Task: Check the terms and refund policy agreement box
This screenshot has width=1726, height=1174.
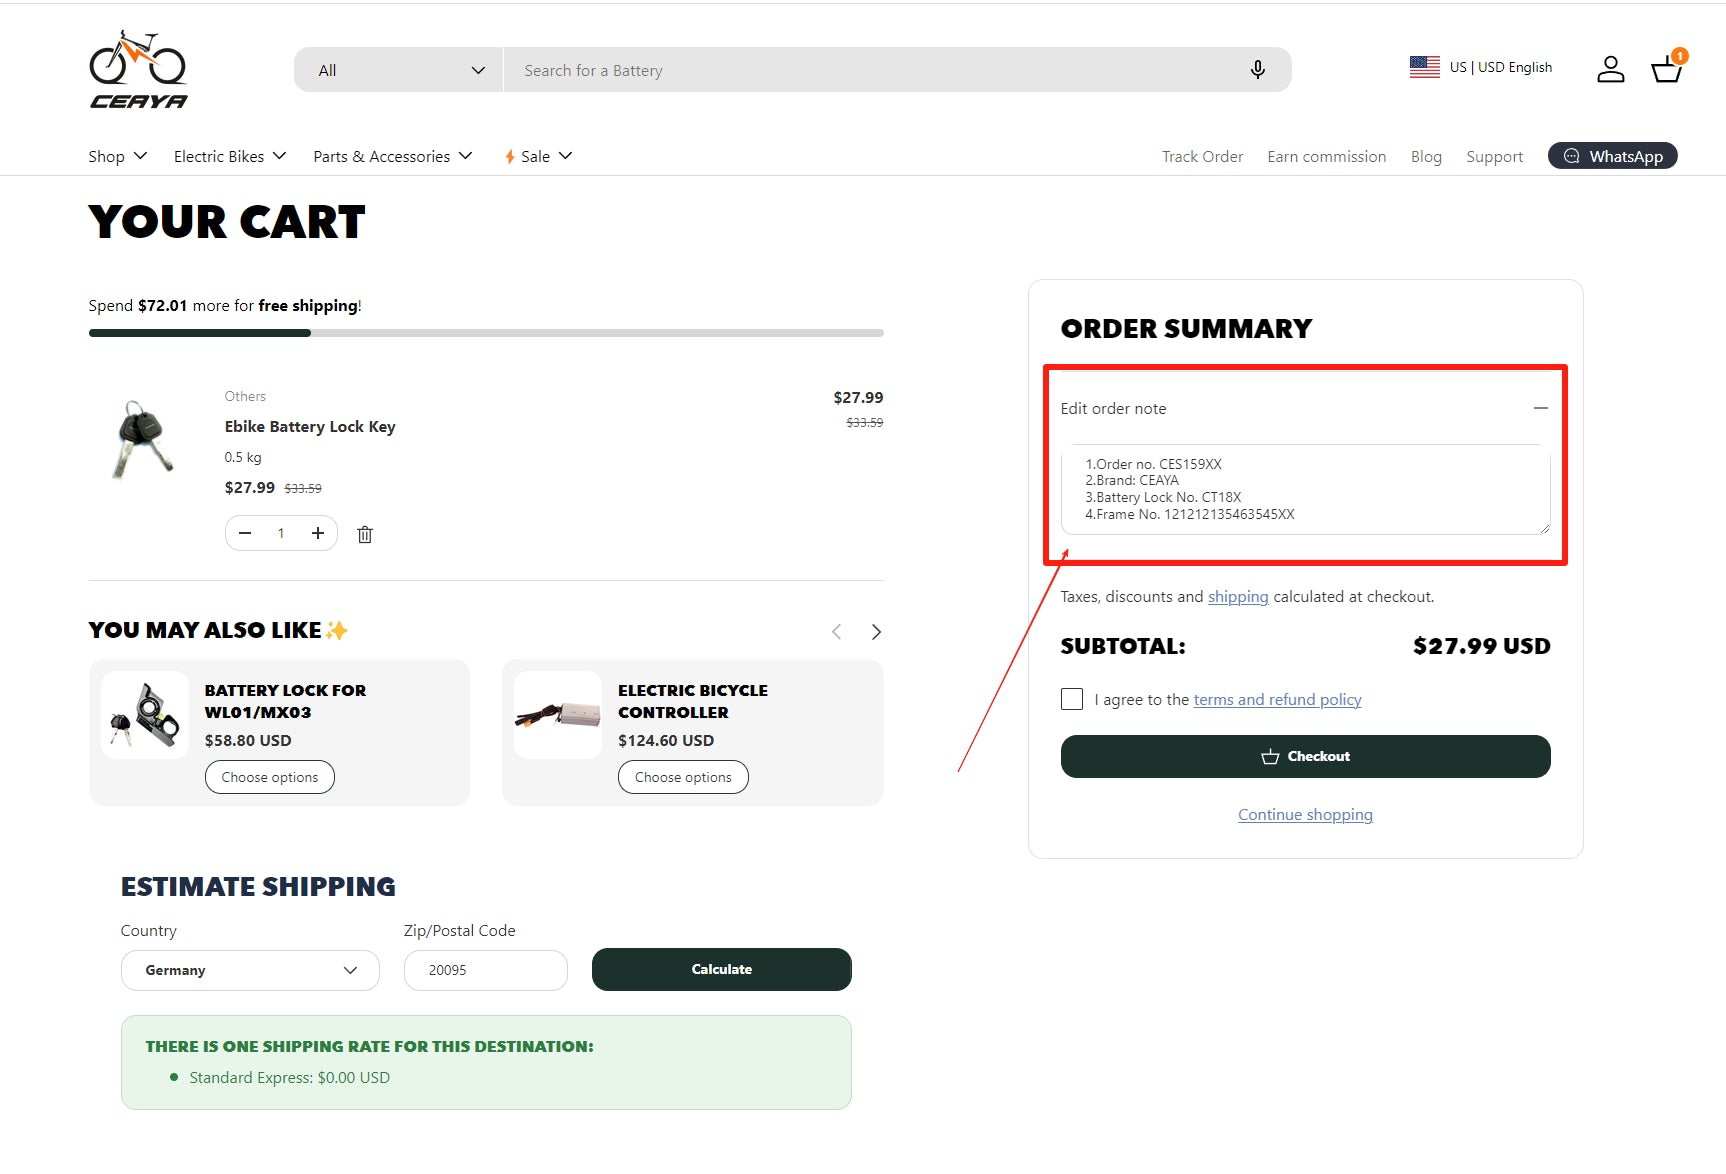Action: (x=1072, y=699)
